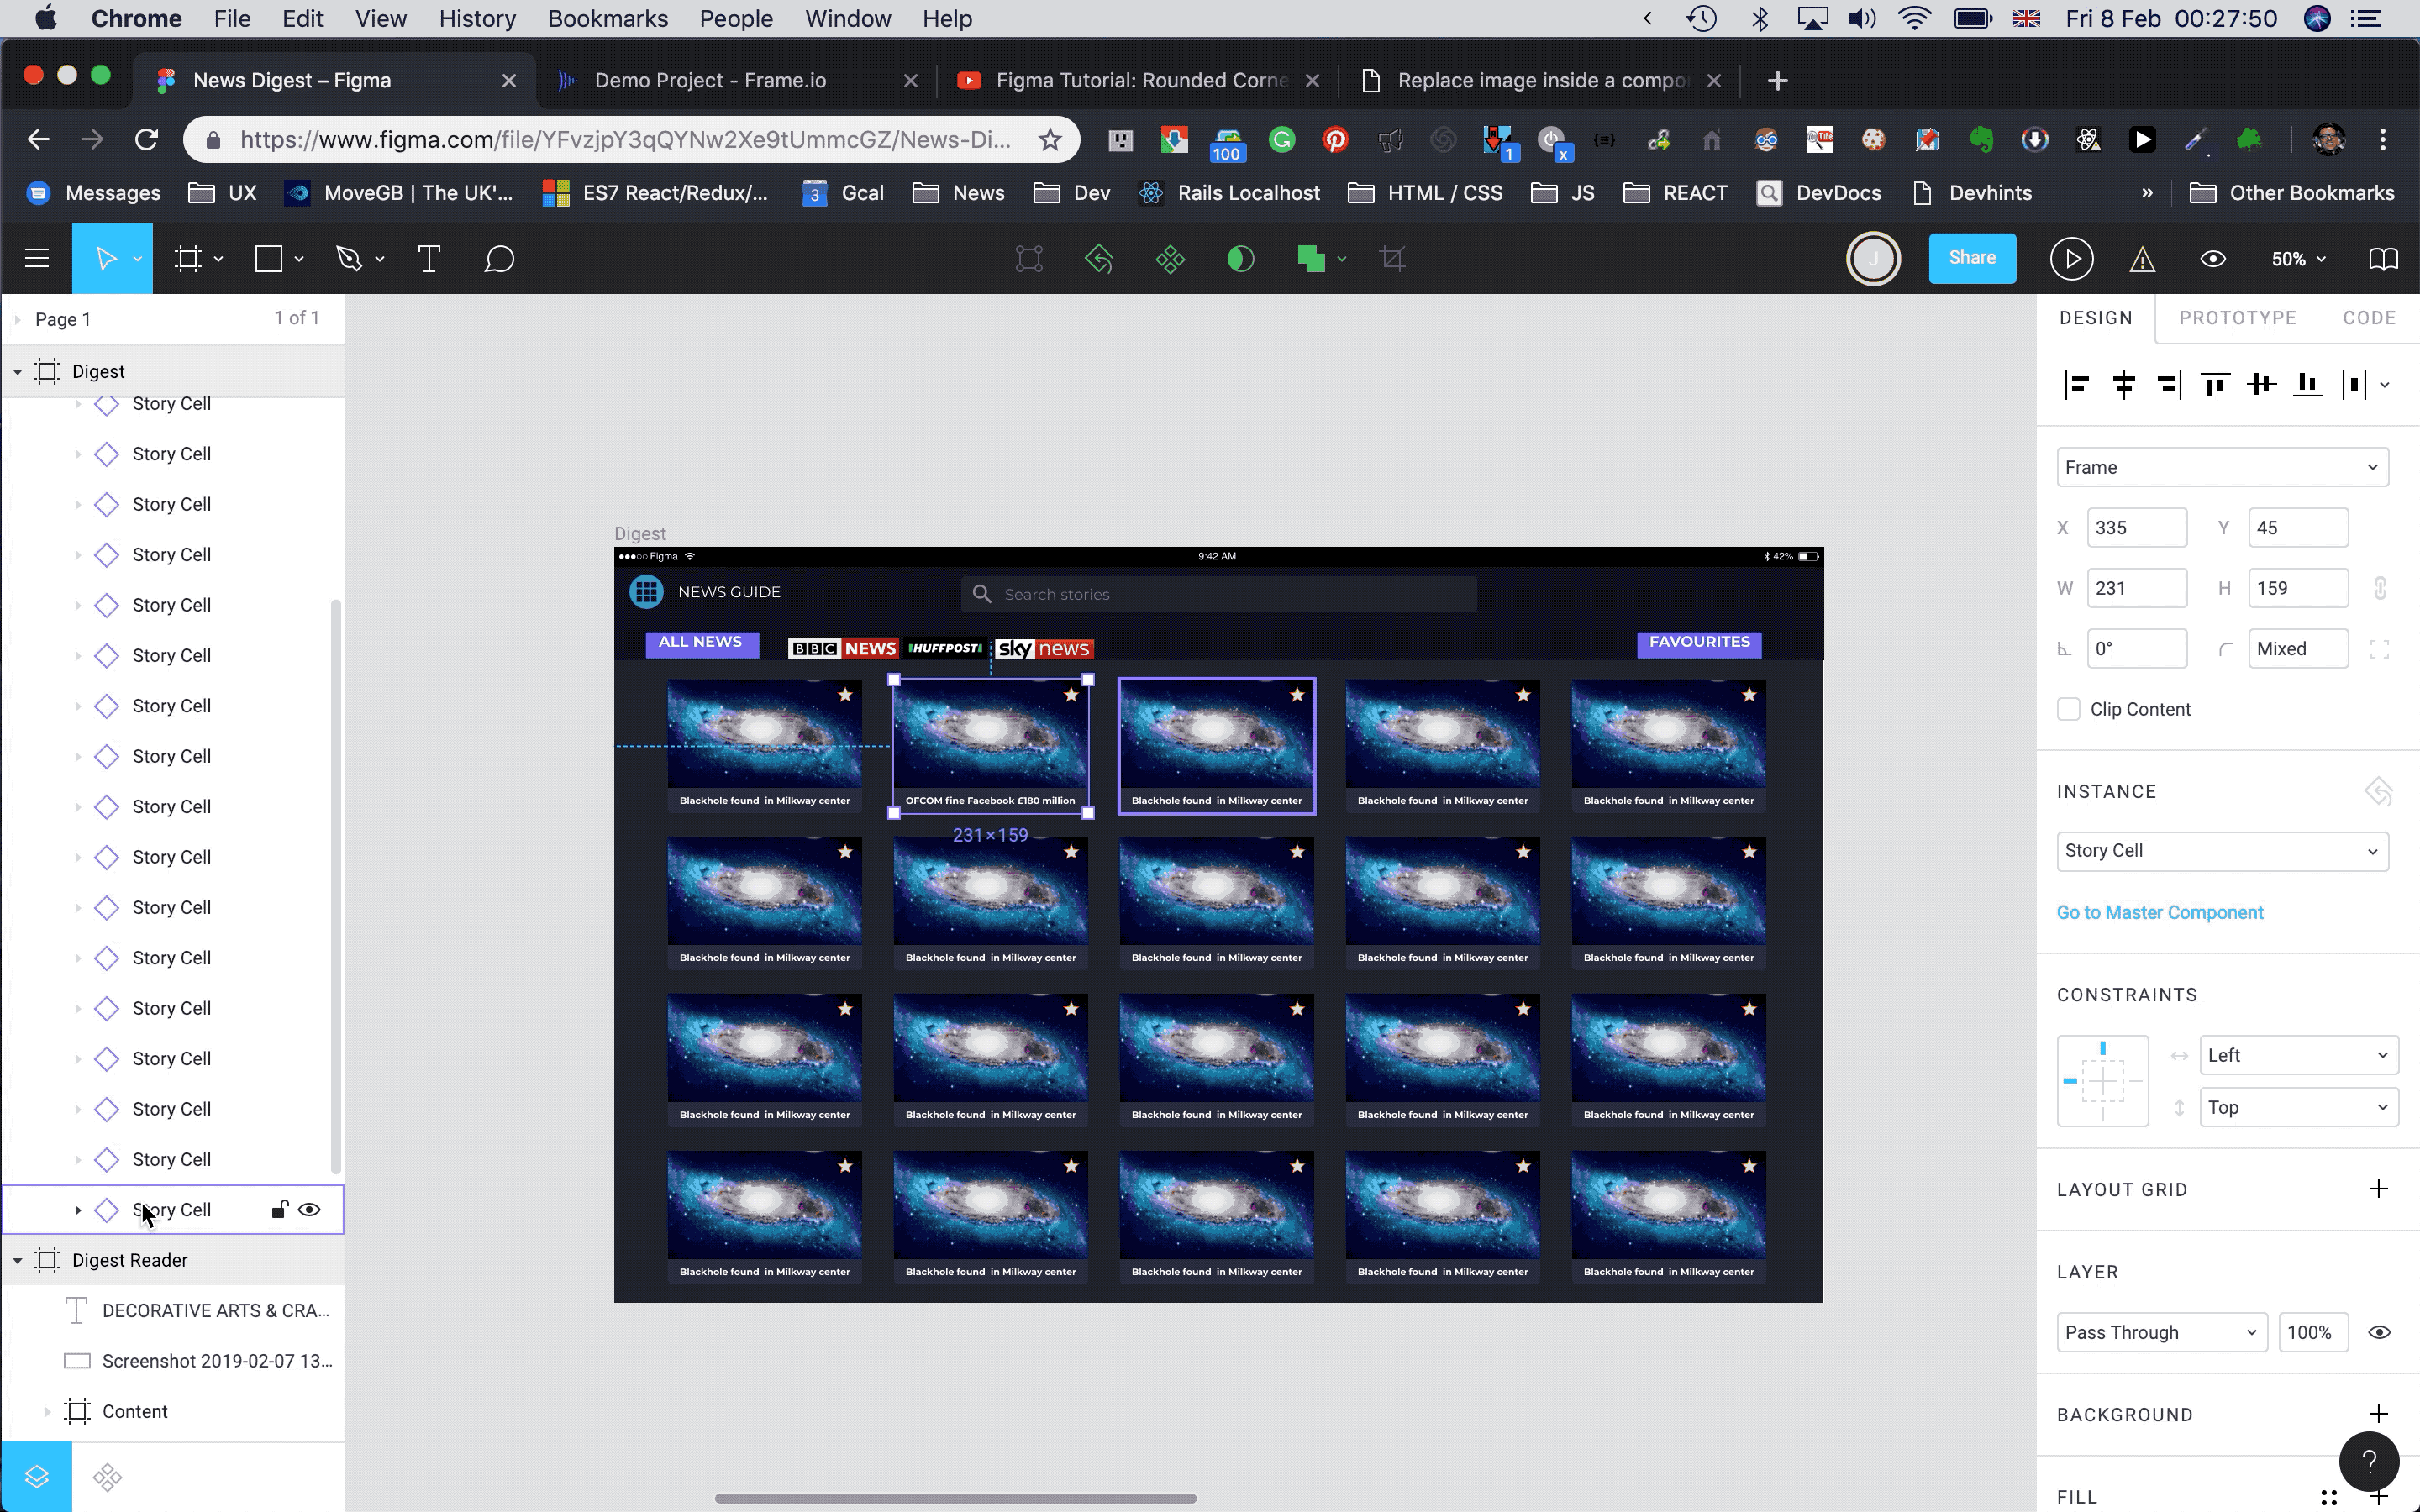2420x1512 pixels.
Task: Collapse the Digest Reader frame in layers
Action: pos(17,1261)
